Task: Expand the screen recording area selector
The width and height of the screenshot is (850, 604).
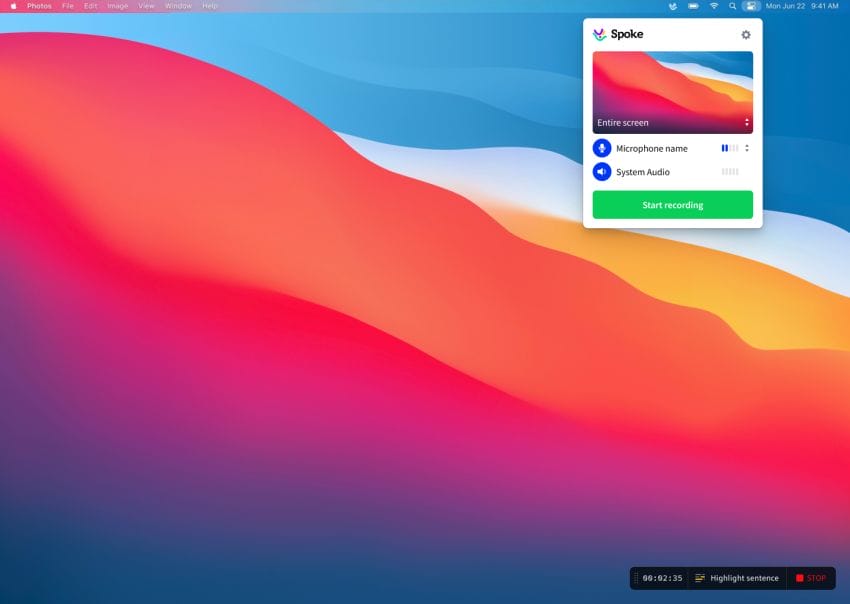Action: 746,122
